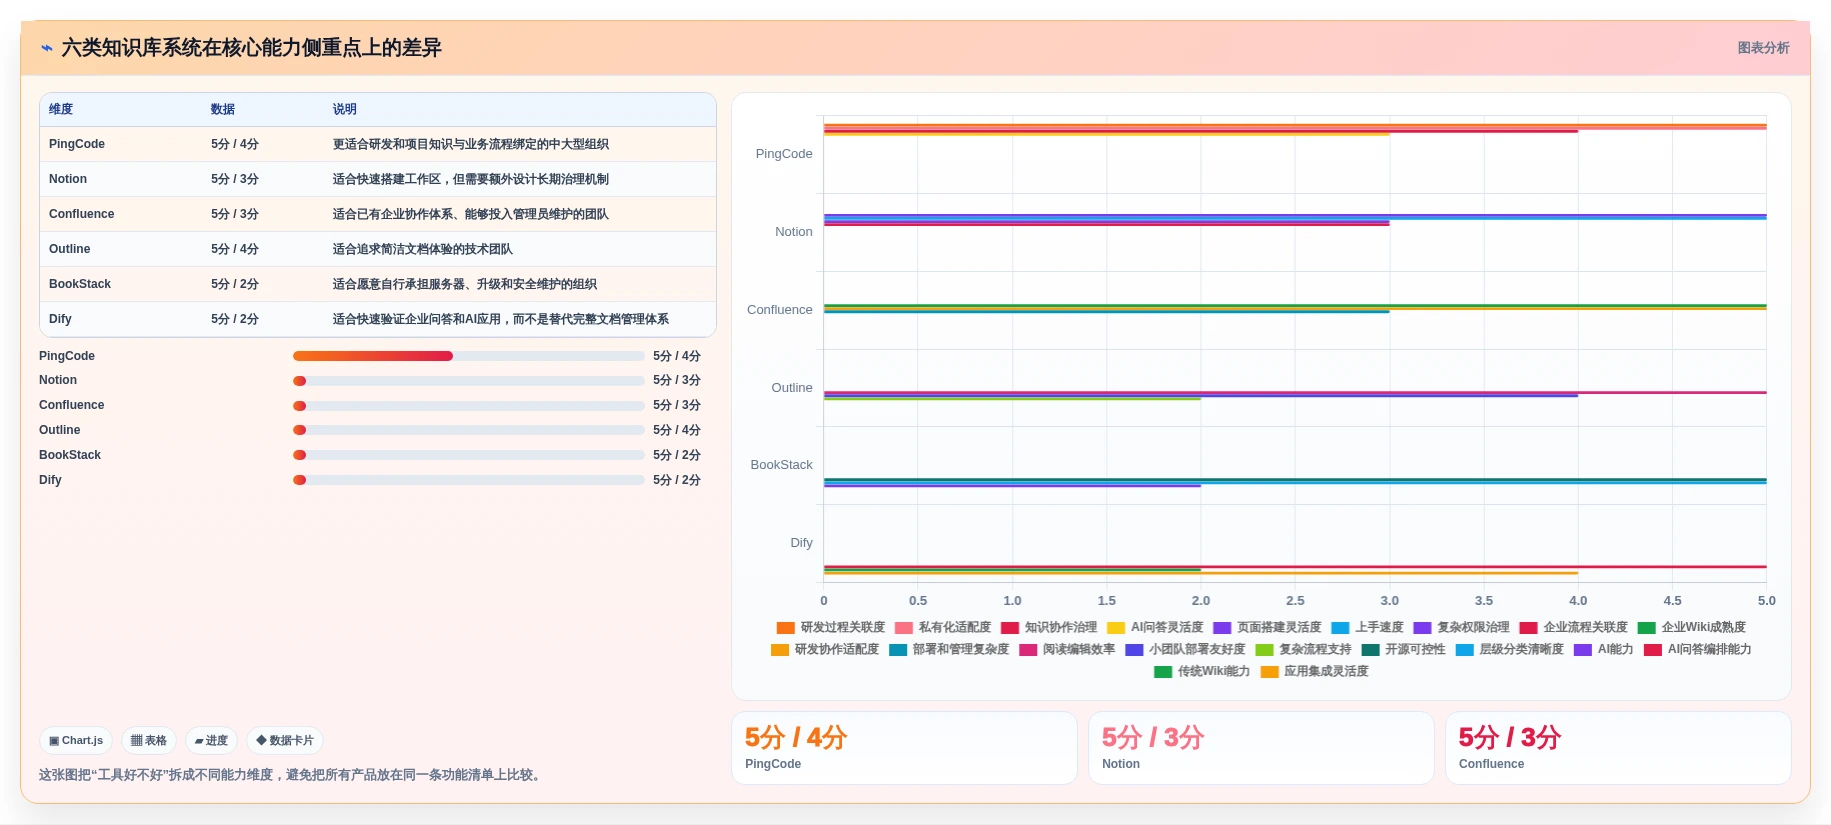Click the 进度 tag pill

(211, 740)
